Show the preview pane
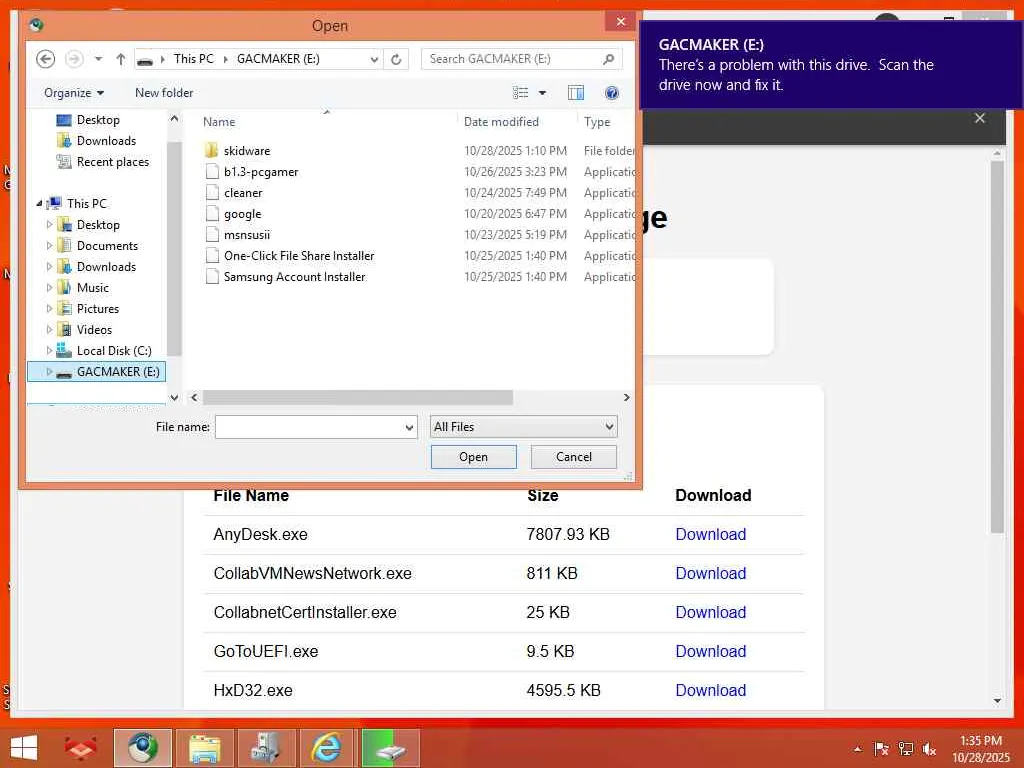This screenshot has height=768, width=1024. (x=576, y=93)
